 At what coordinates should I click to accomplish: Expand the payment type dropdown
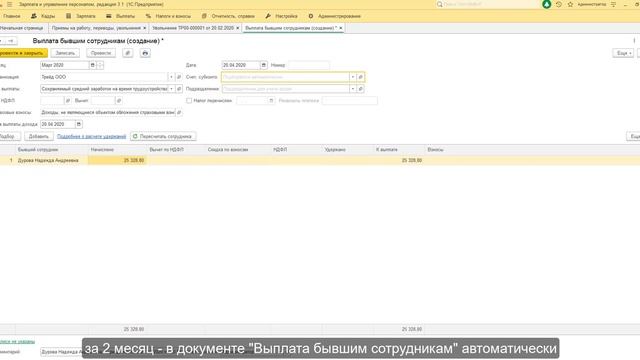[171, 89]
